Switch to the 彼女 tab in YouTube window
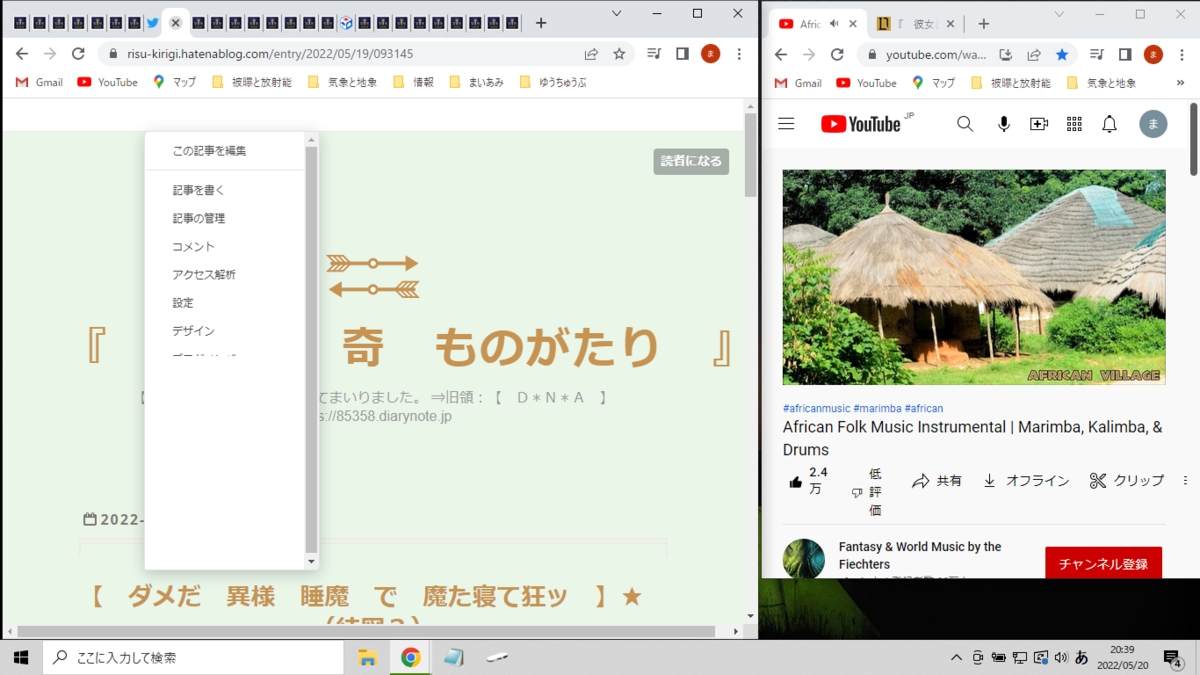This screenshot has height=675, width=1200. coord(918,24)
